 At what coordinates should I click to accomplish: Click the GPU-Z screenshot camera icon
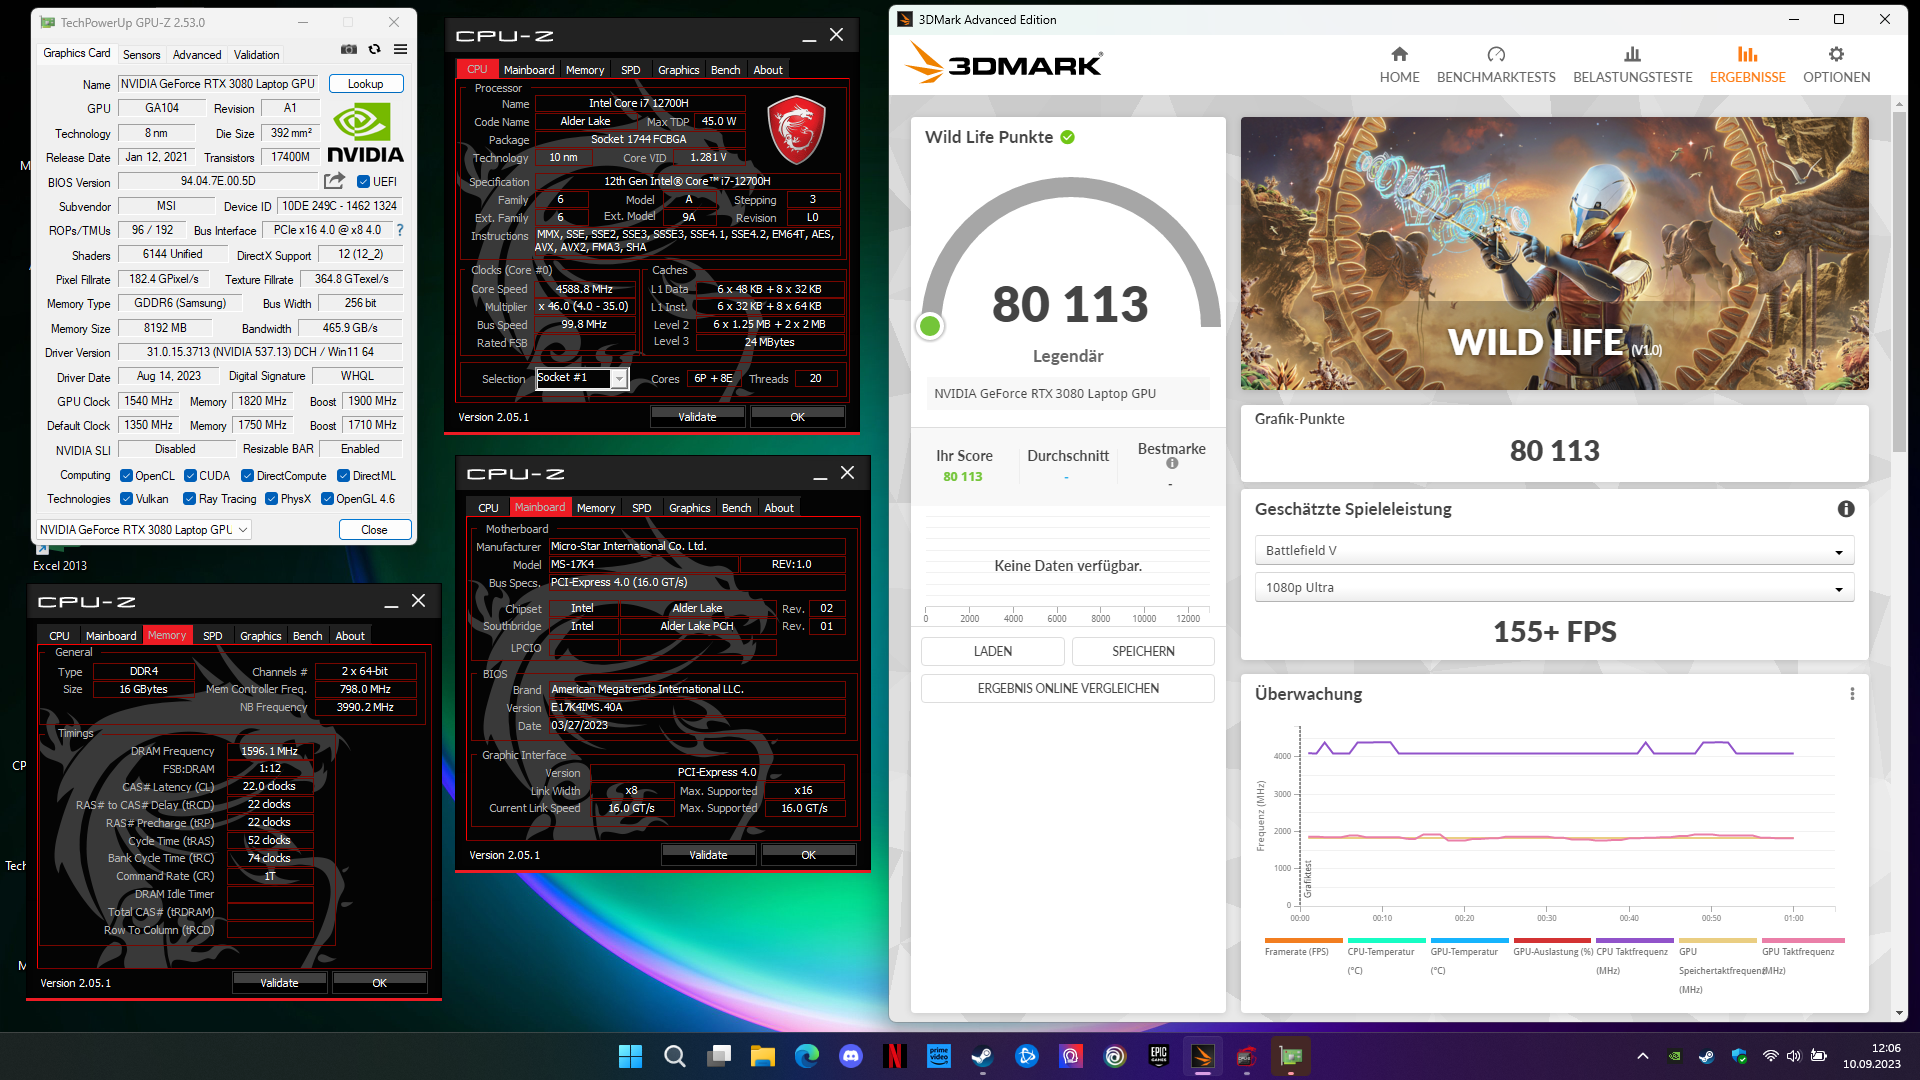coord(348,50)
